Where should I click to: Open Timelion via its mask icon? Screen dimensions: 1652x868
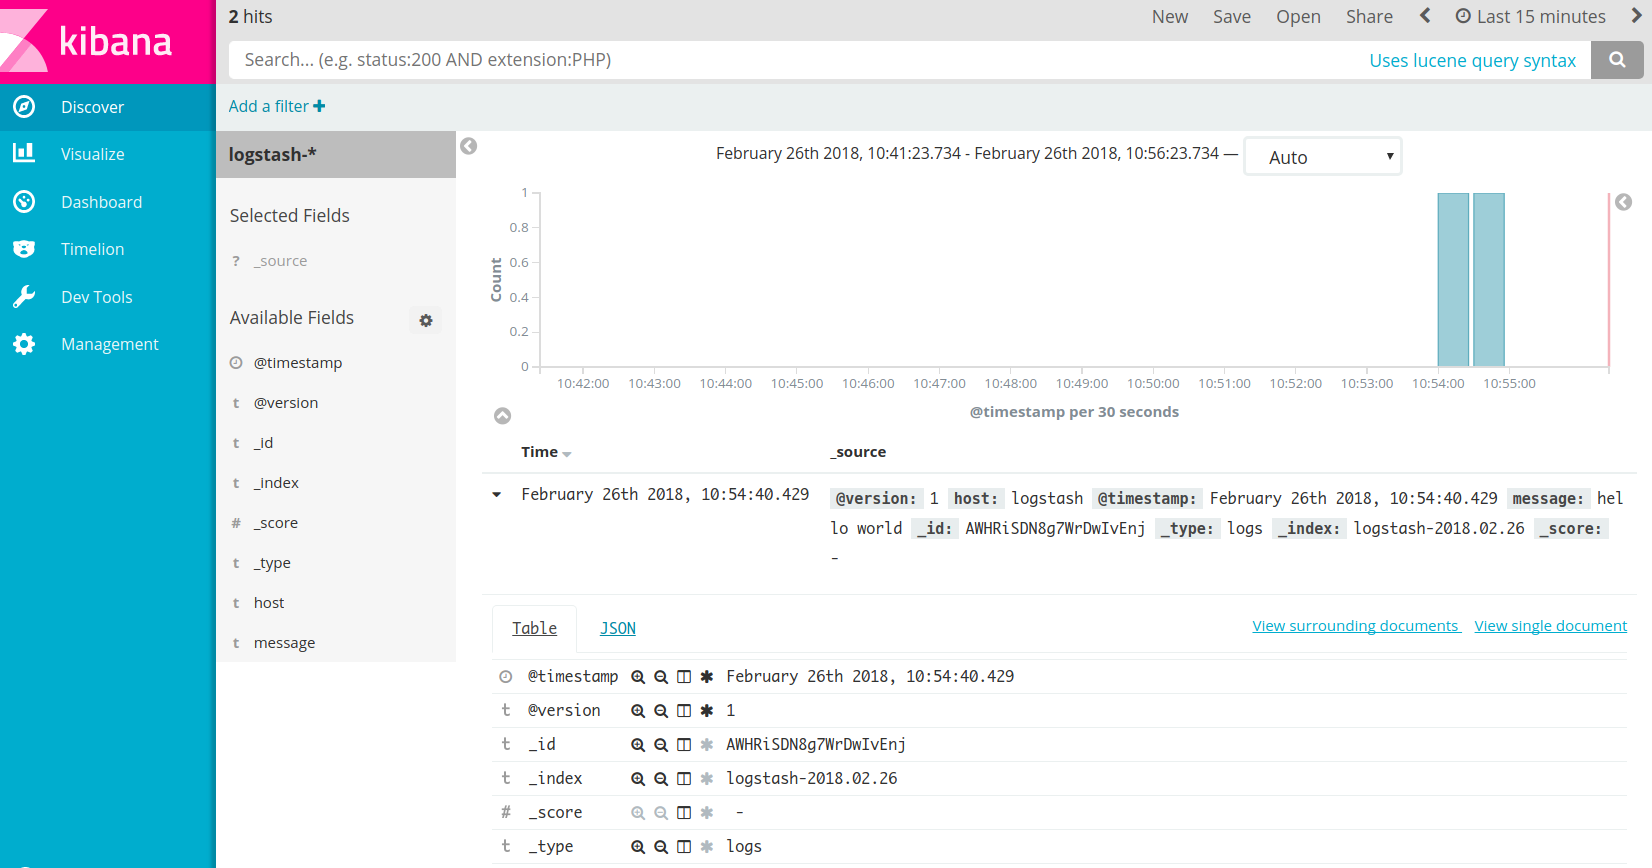pyautogui.click(x=24, y=249)
